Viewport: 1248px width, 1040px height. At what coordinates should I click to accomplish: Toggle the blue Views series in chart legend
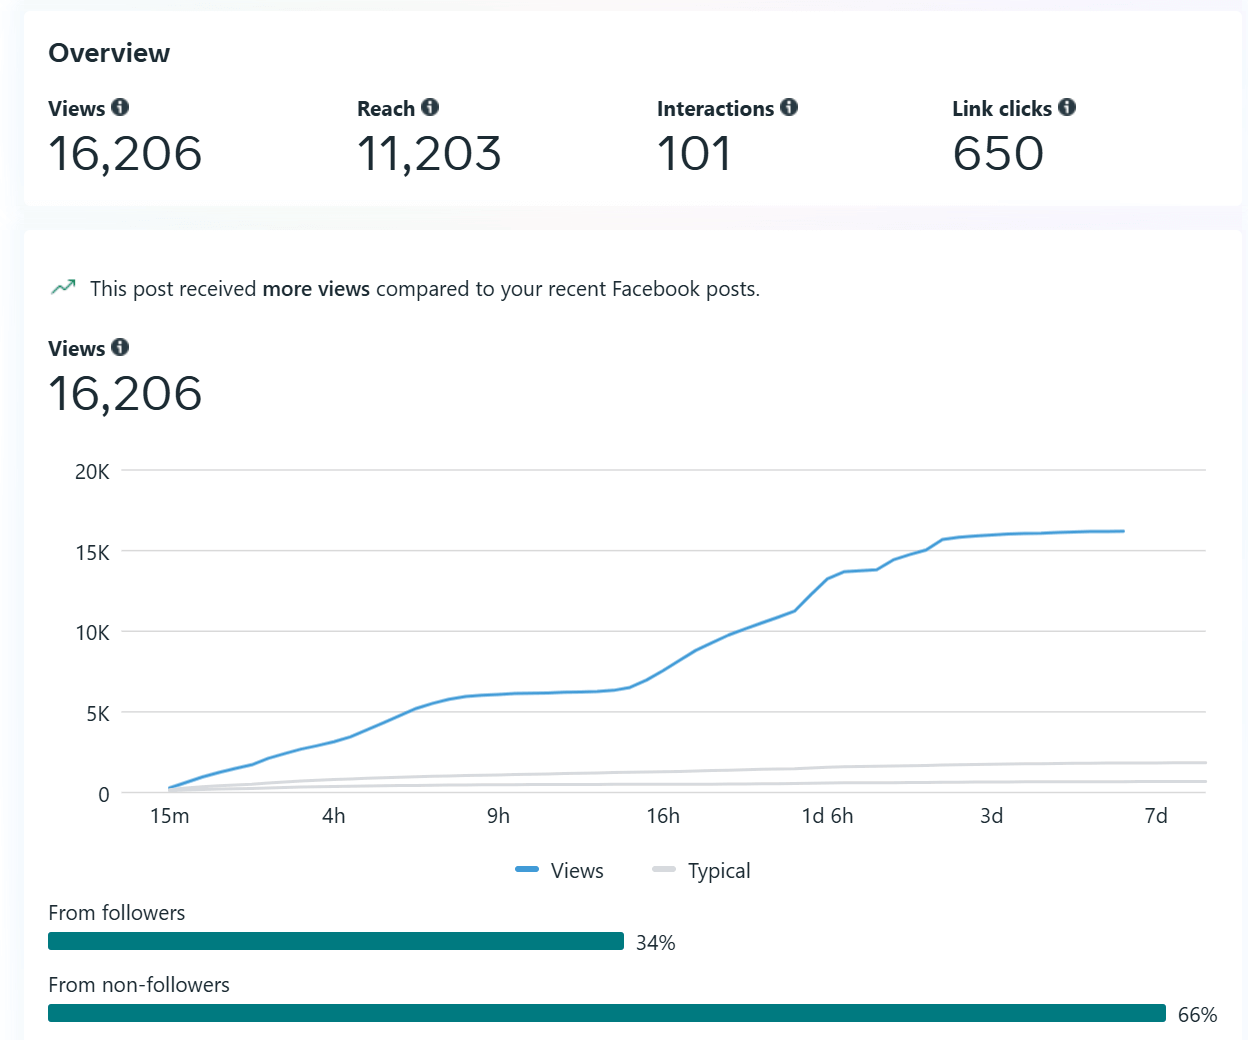pos(559,870)
